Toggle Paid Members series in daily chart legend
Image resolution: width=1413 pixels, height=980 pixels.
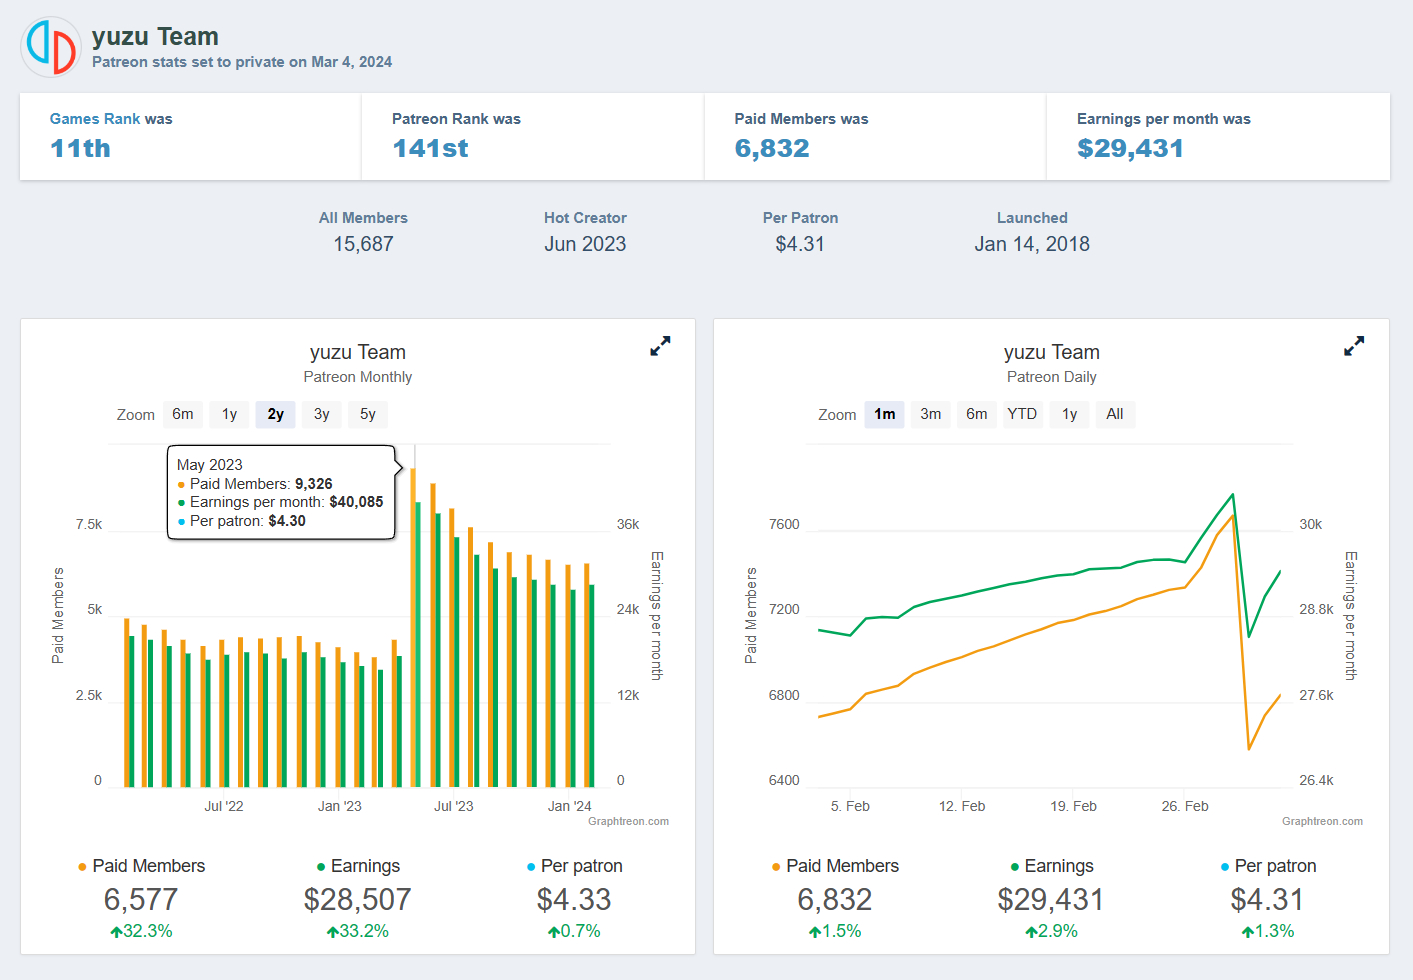[835, 866]
